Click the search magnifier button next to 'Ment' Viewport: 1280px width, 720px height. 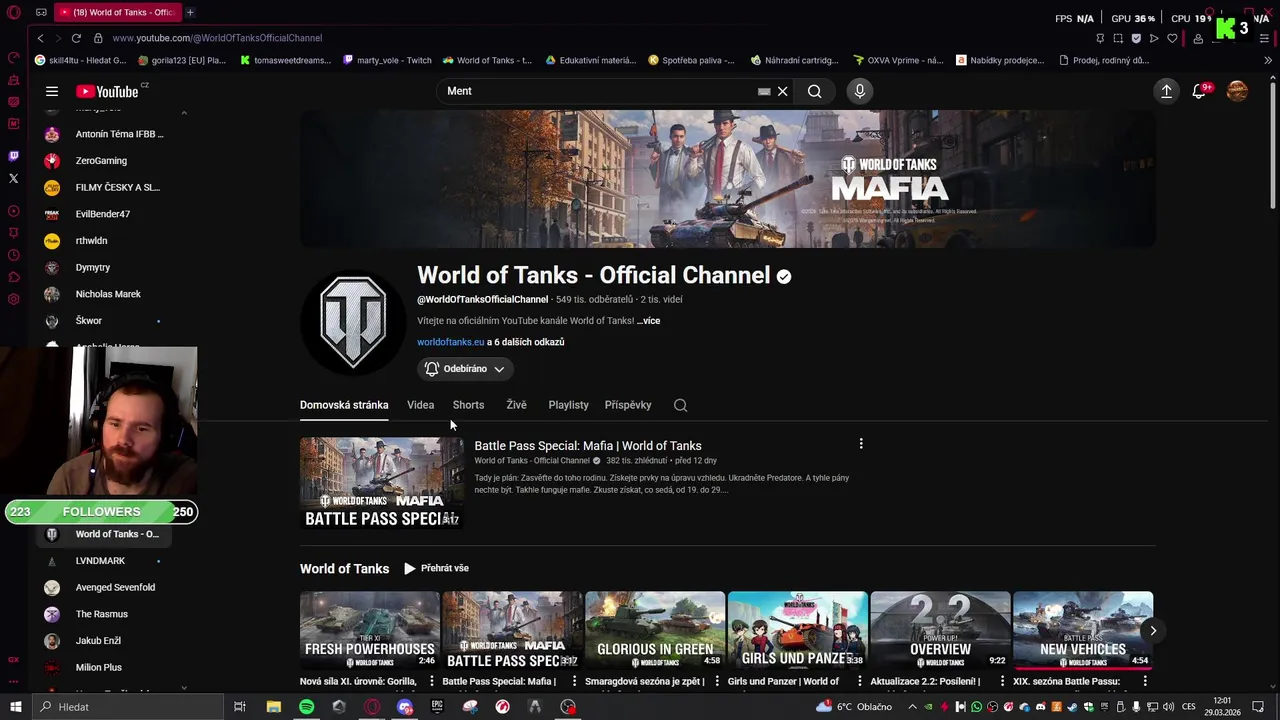coord(815,91)
